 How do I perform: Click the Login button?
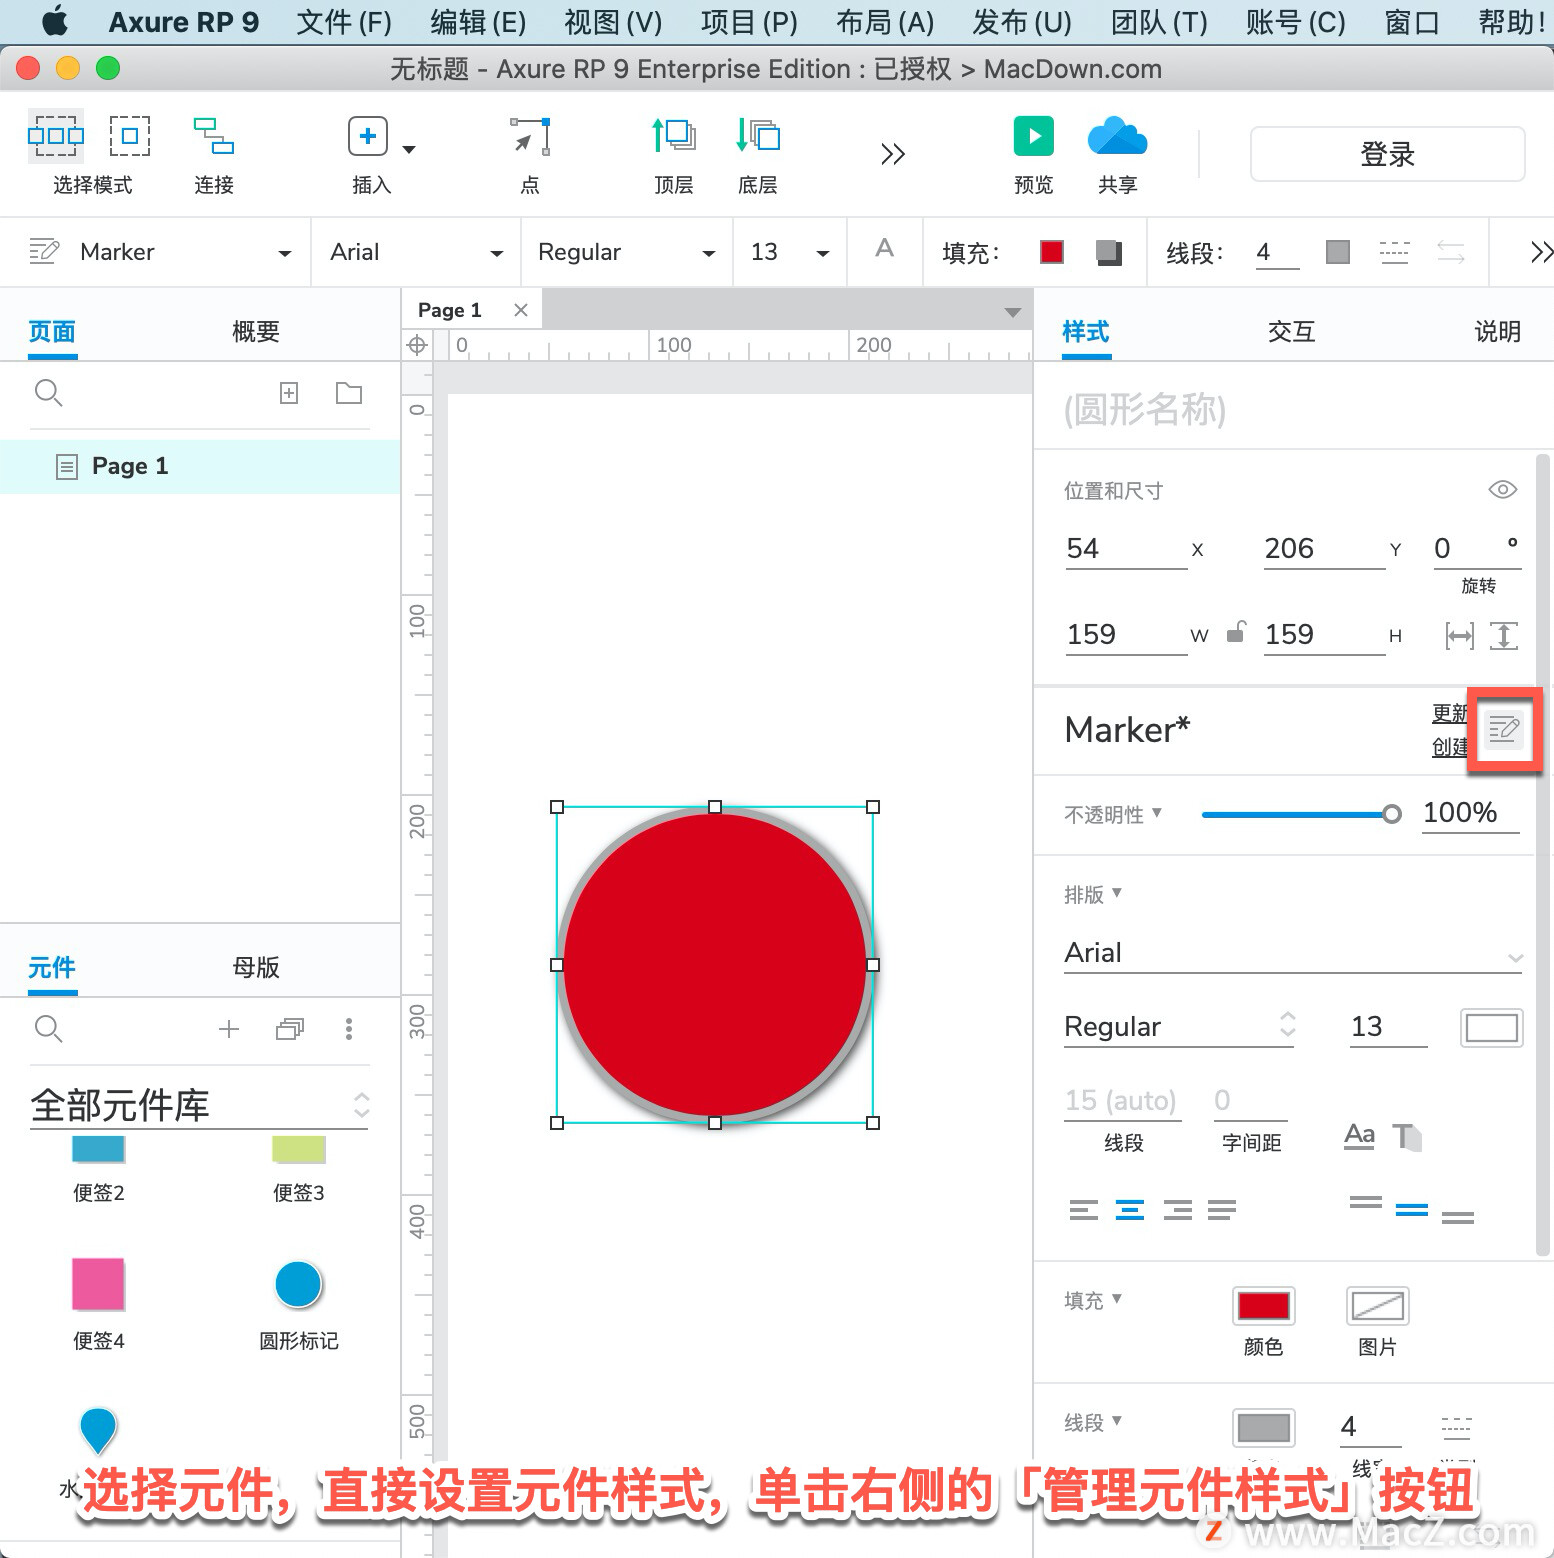[x=1388, y=154]
